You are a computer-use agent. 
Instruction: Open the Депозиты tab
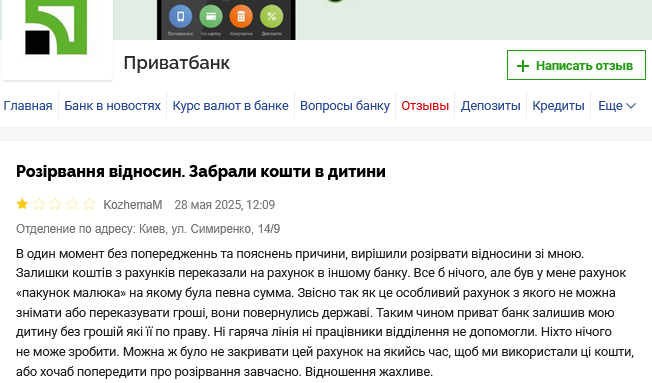490,106
